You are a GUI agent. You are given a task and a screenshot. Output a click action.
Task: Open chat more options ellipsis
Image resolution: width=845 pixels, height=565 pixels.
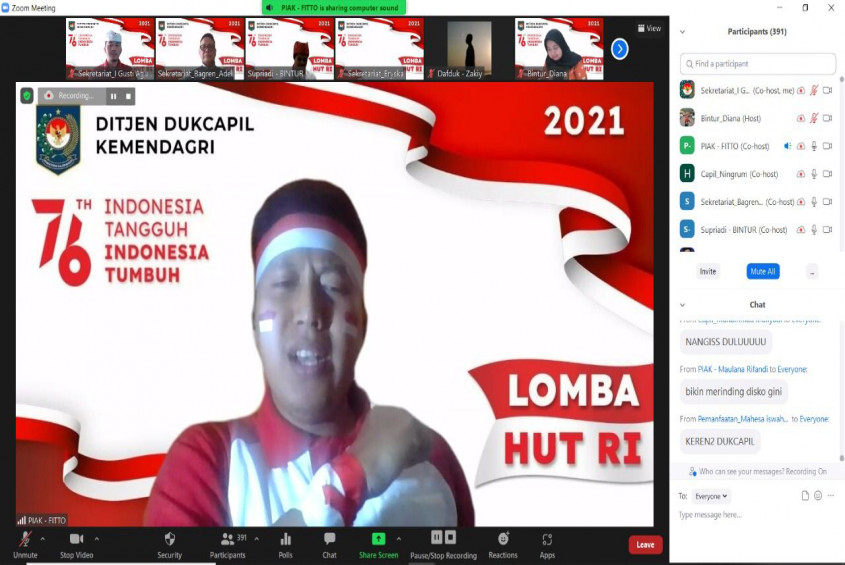[831, 495]
